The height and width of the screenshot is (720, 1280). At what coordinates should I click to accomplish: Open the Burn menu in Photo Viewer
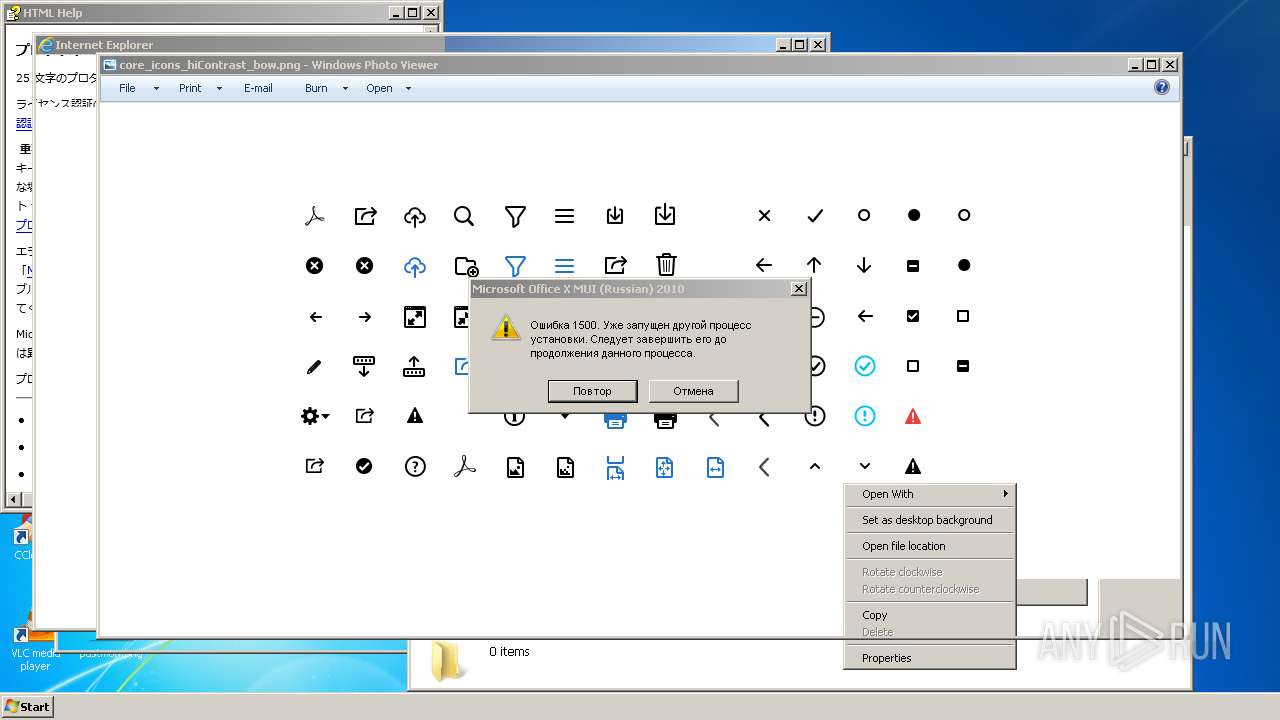coord(316,88)
